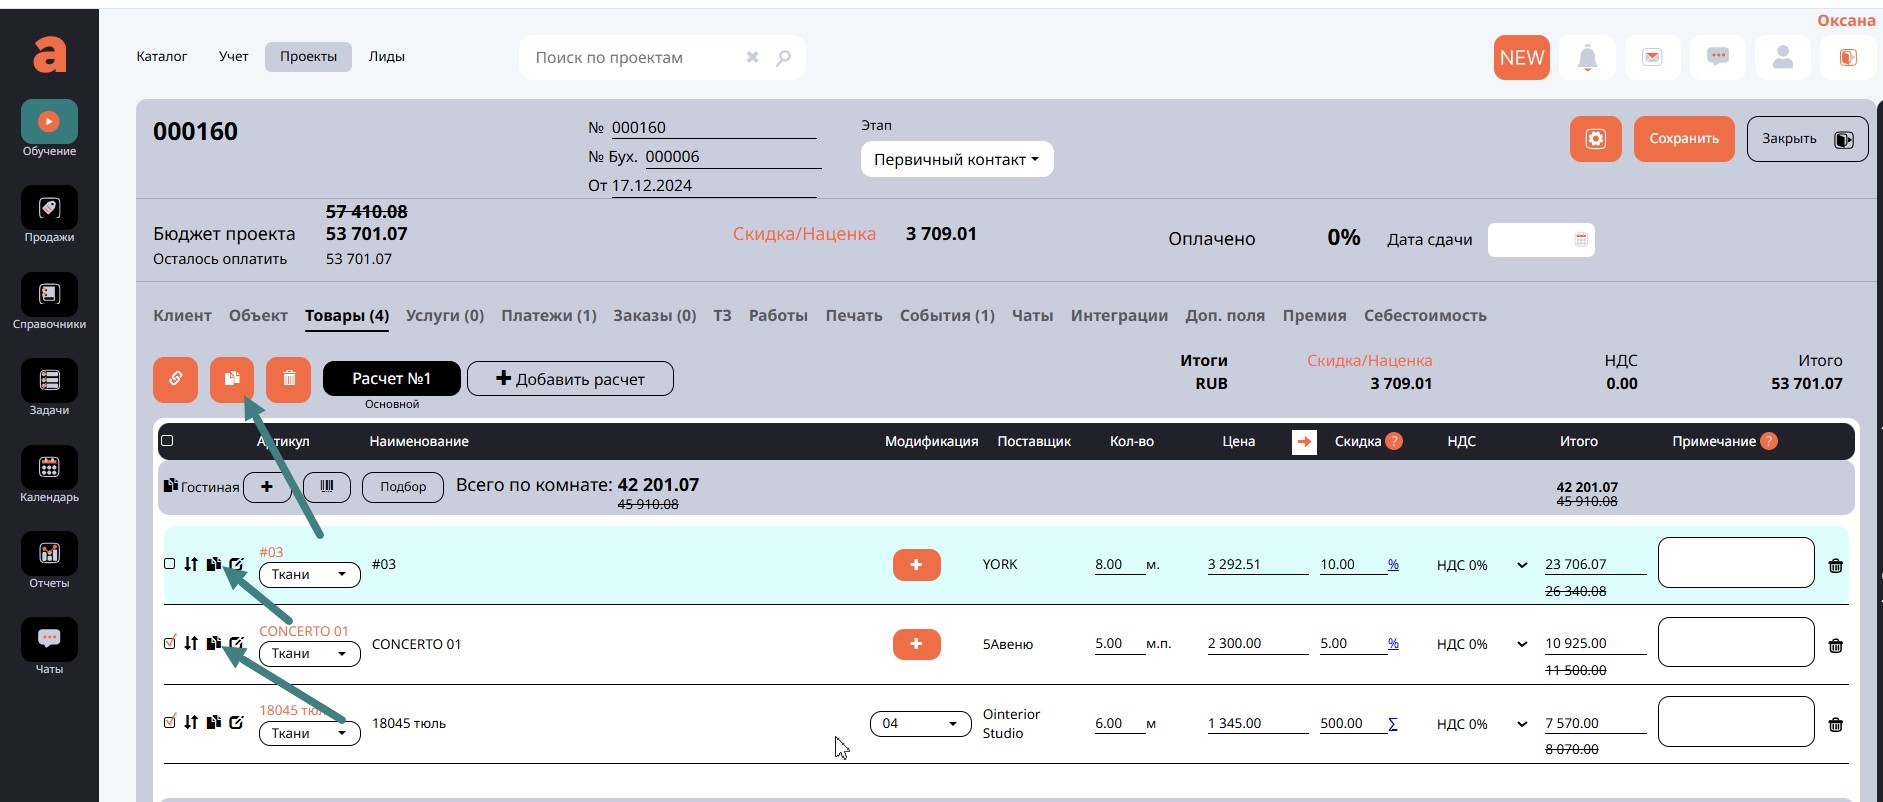1883x802 pixels.
Task: Open Отчеты in the left sidebar
Action: (49, 561)
